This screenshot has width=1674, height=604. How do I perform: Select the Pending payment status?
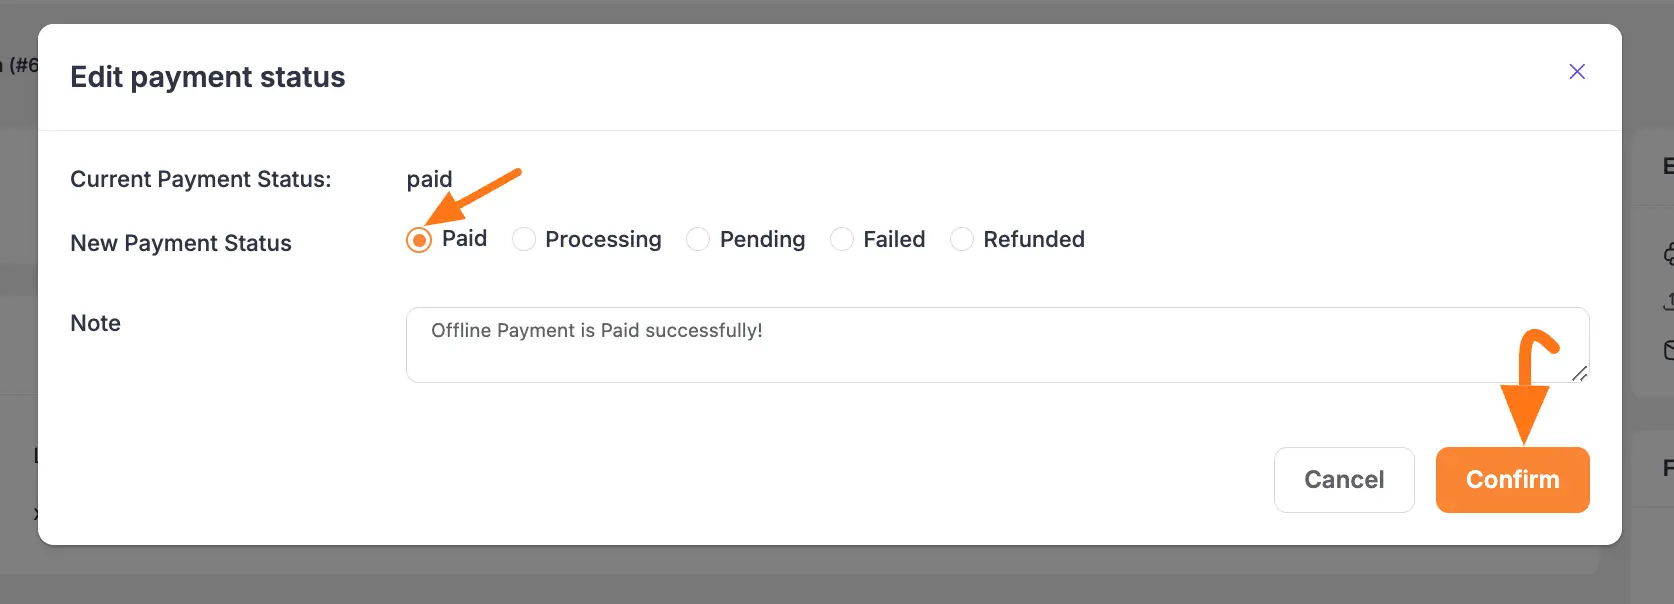(x=697, y=239)
